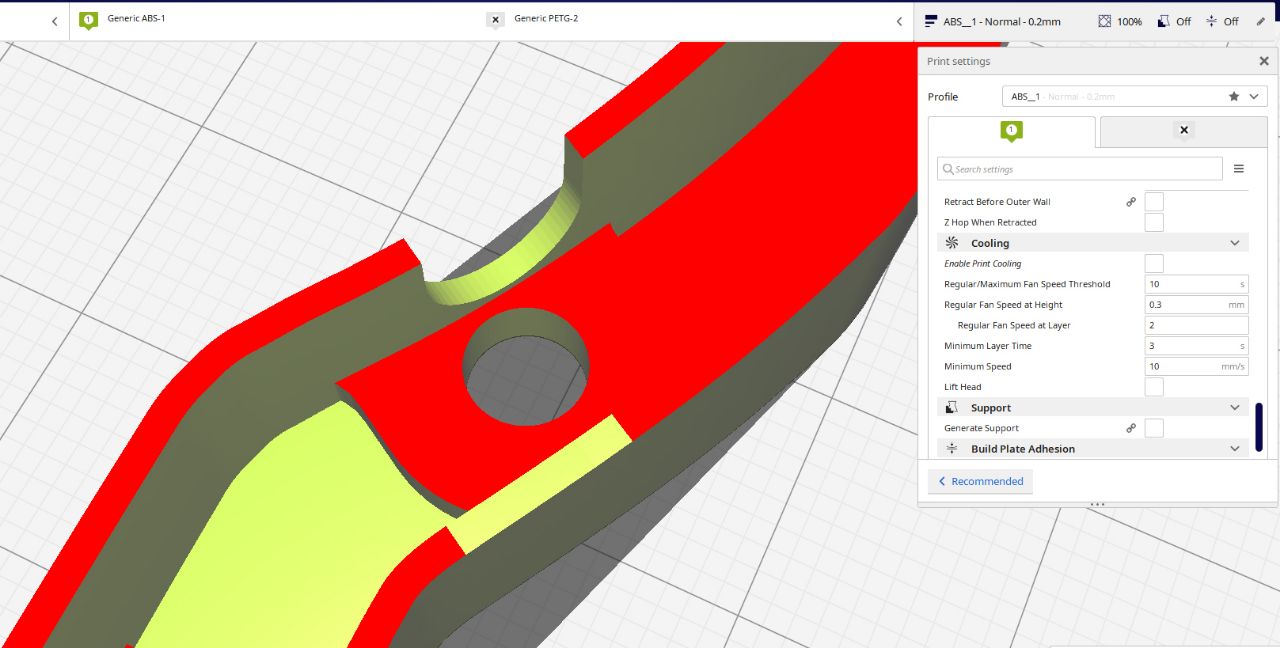Click the link icon beside Generate Support

tap(1131, 428)
